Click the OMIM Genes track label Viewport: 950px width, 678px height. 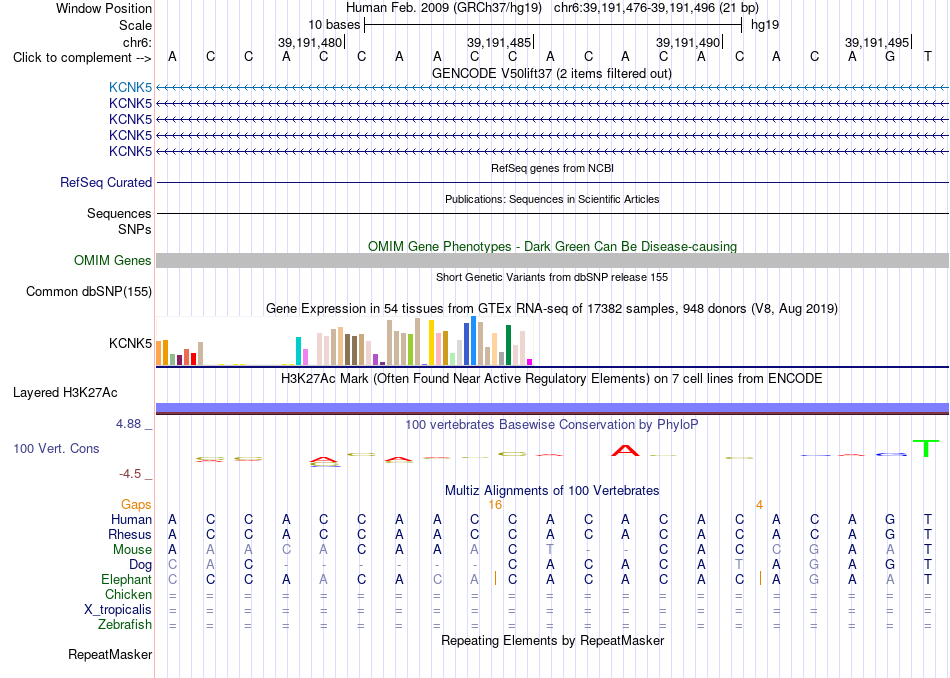point(113,261)
